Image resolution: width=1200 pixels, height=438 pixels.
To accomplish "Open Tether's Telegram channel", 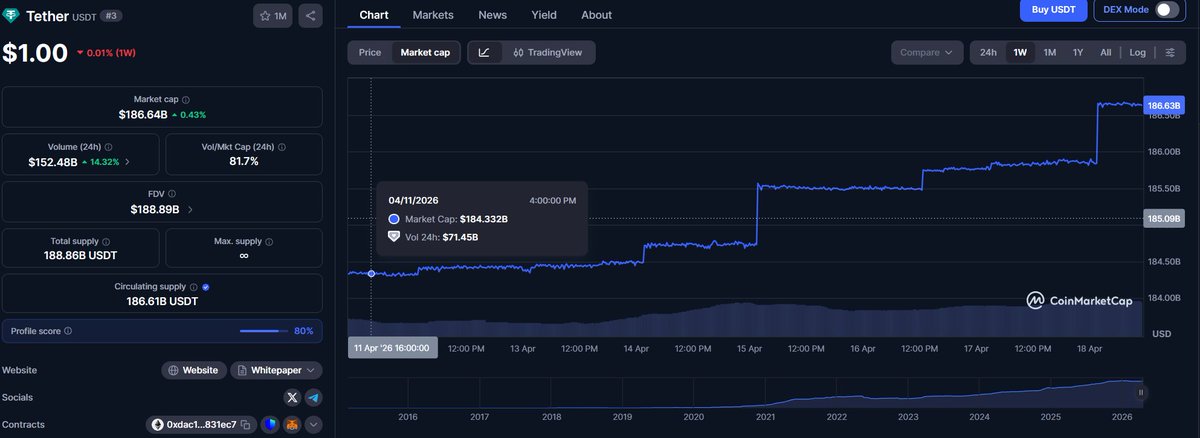I will coord(313,398).
